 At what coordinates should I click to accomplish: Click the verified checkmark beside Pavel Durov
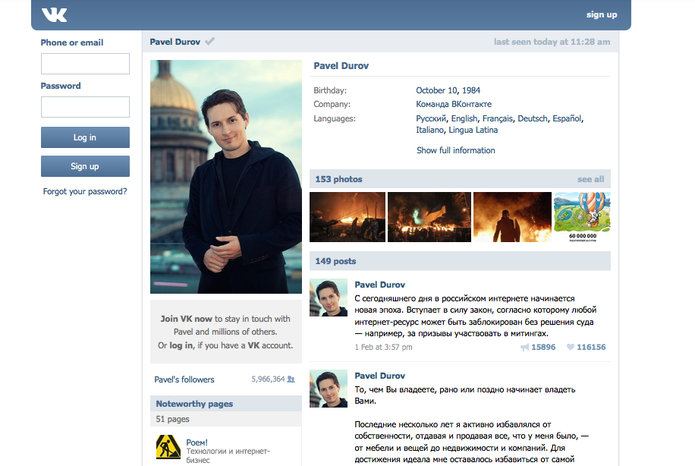tap(210, 41)
